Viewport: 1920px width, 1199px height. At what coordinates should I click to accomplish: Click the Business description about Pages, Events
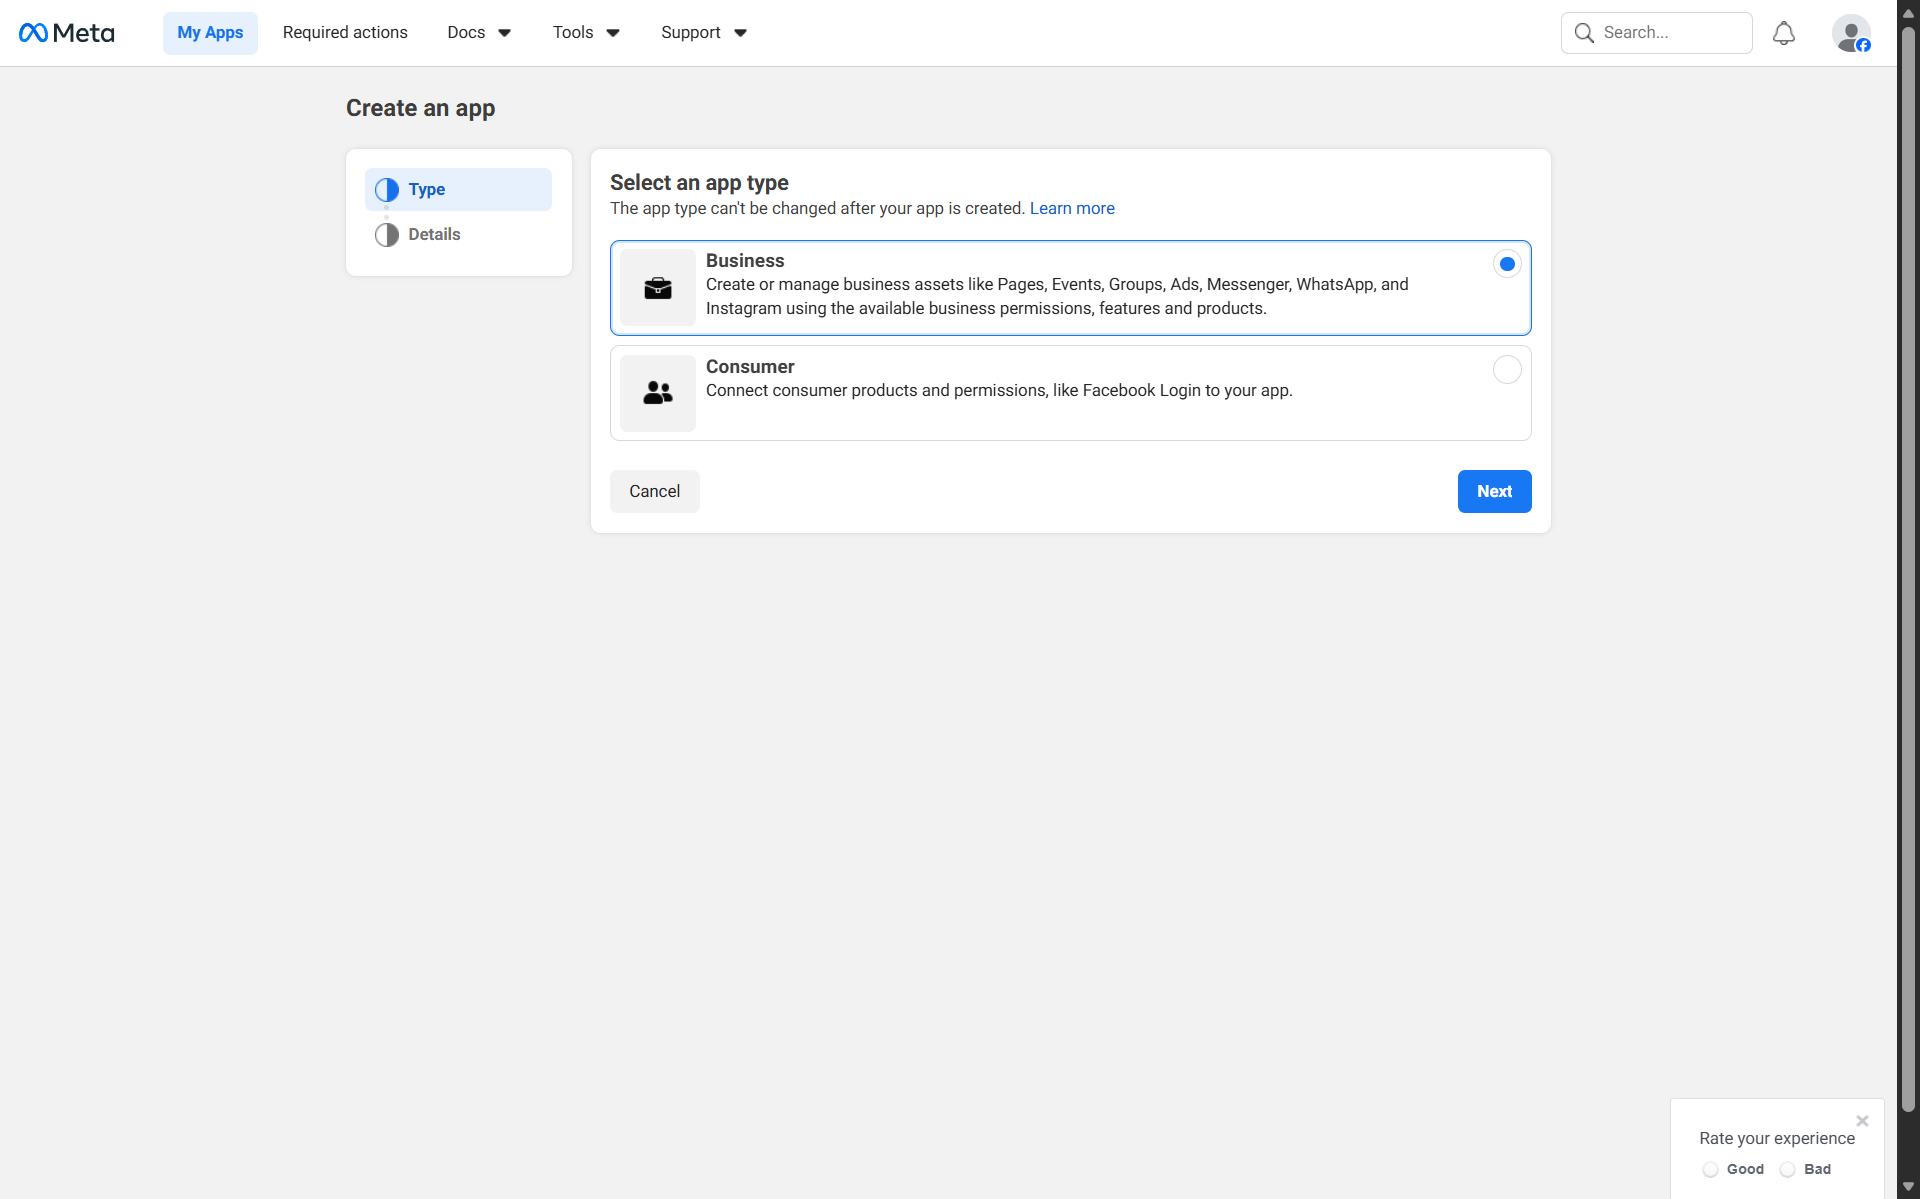(x=1057, y=297)
